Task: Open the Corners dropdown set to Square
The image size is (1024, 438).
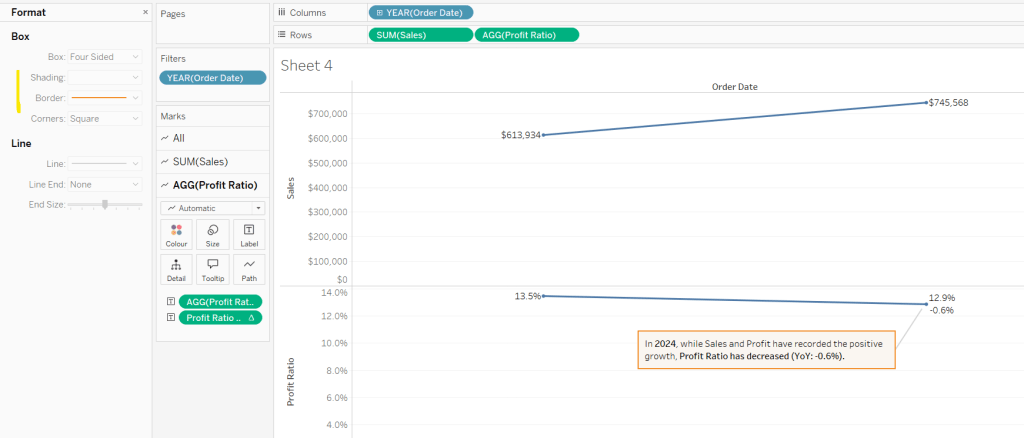Action: point(105,118)
